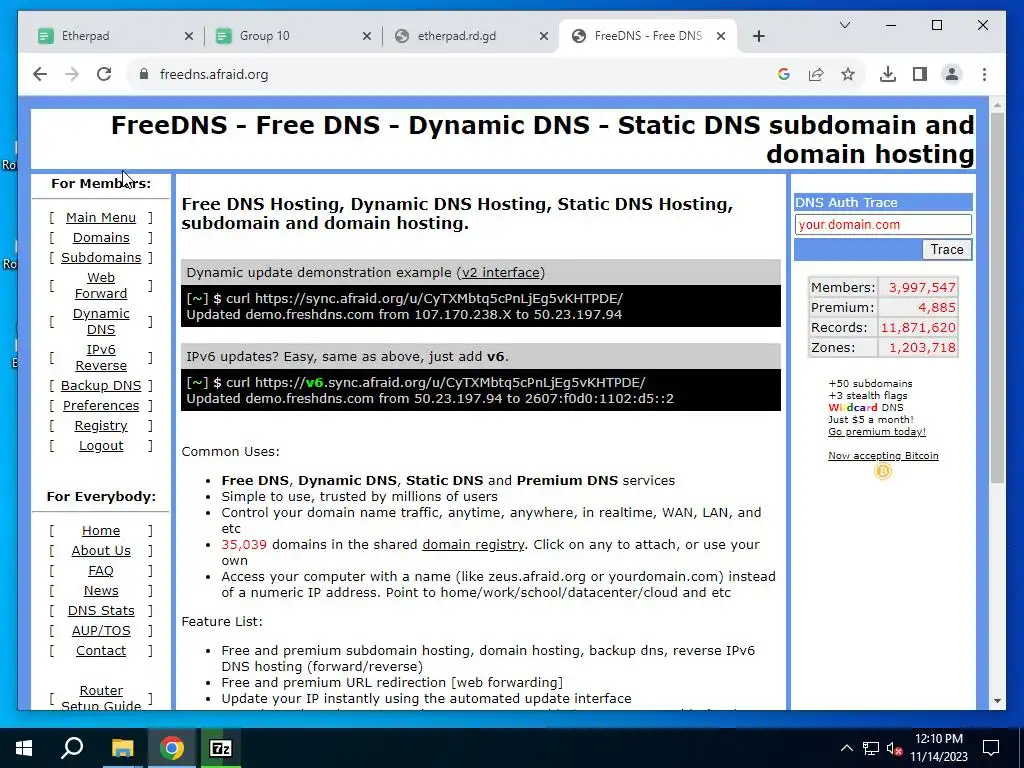Open the Preferences link
1024x768 pixels.
[101, 406]
